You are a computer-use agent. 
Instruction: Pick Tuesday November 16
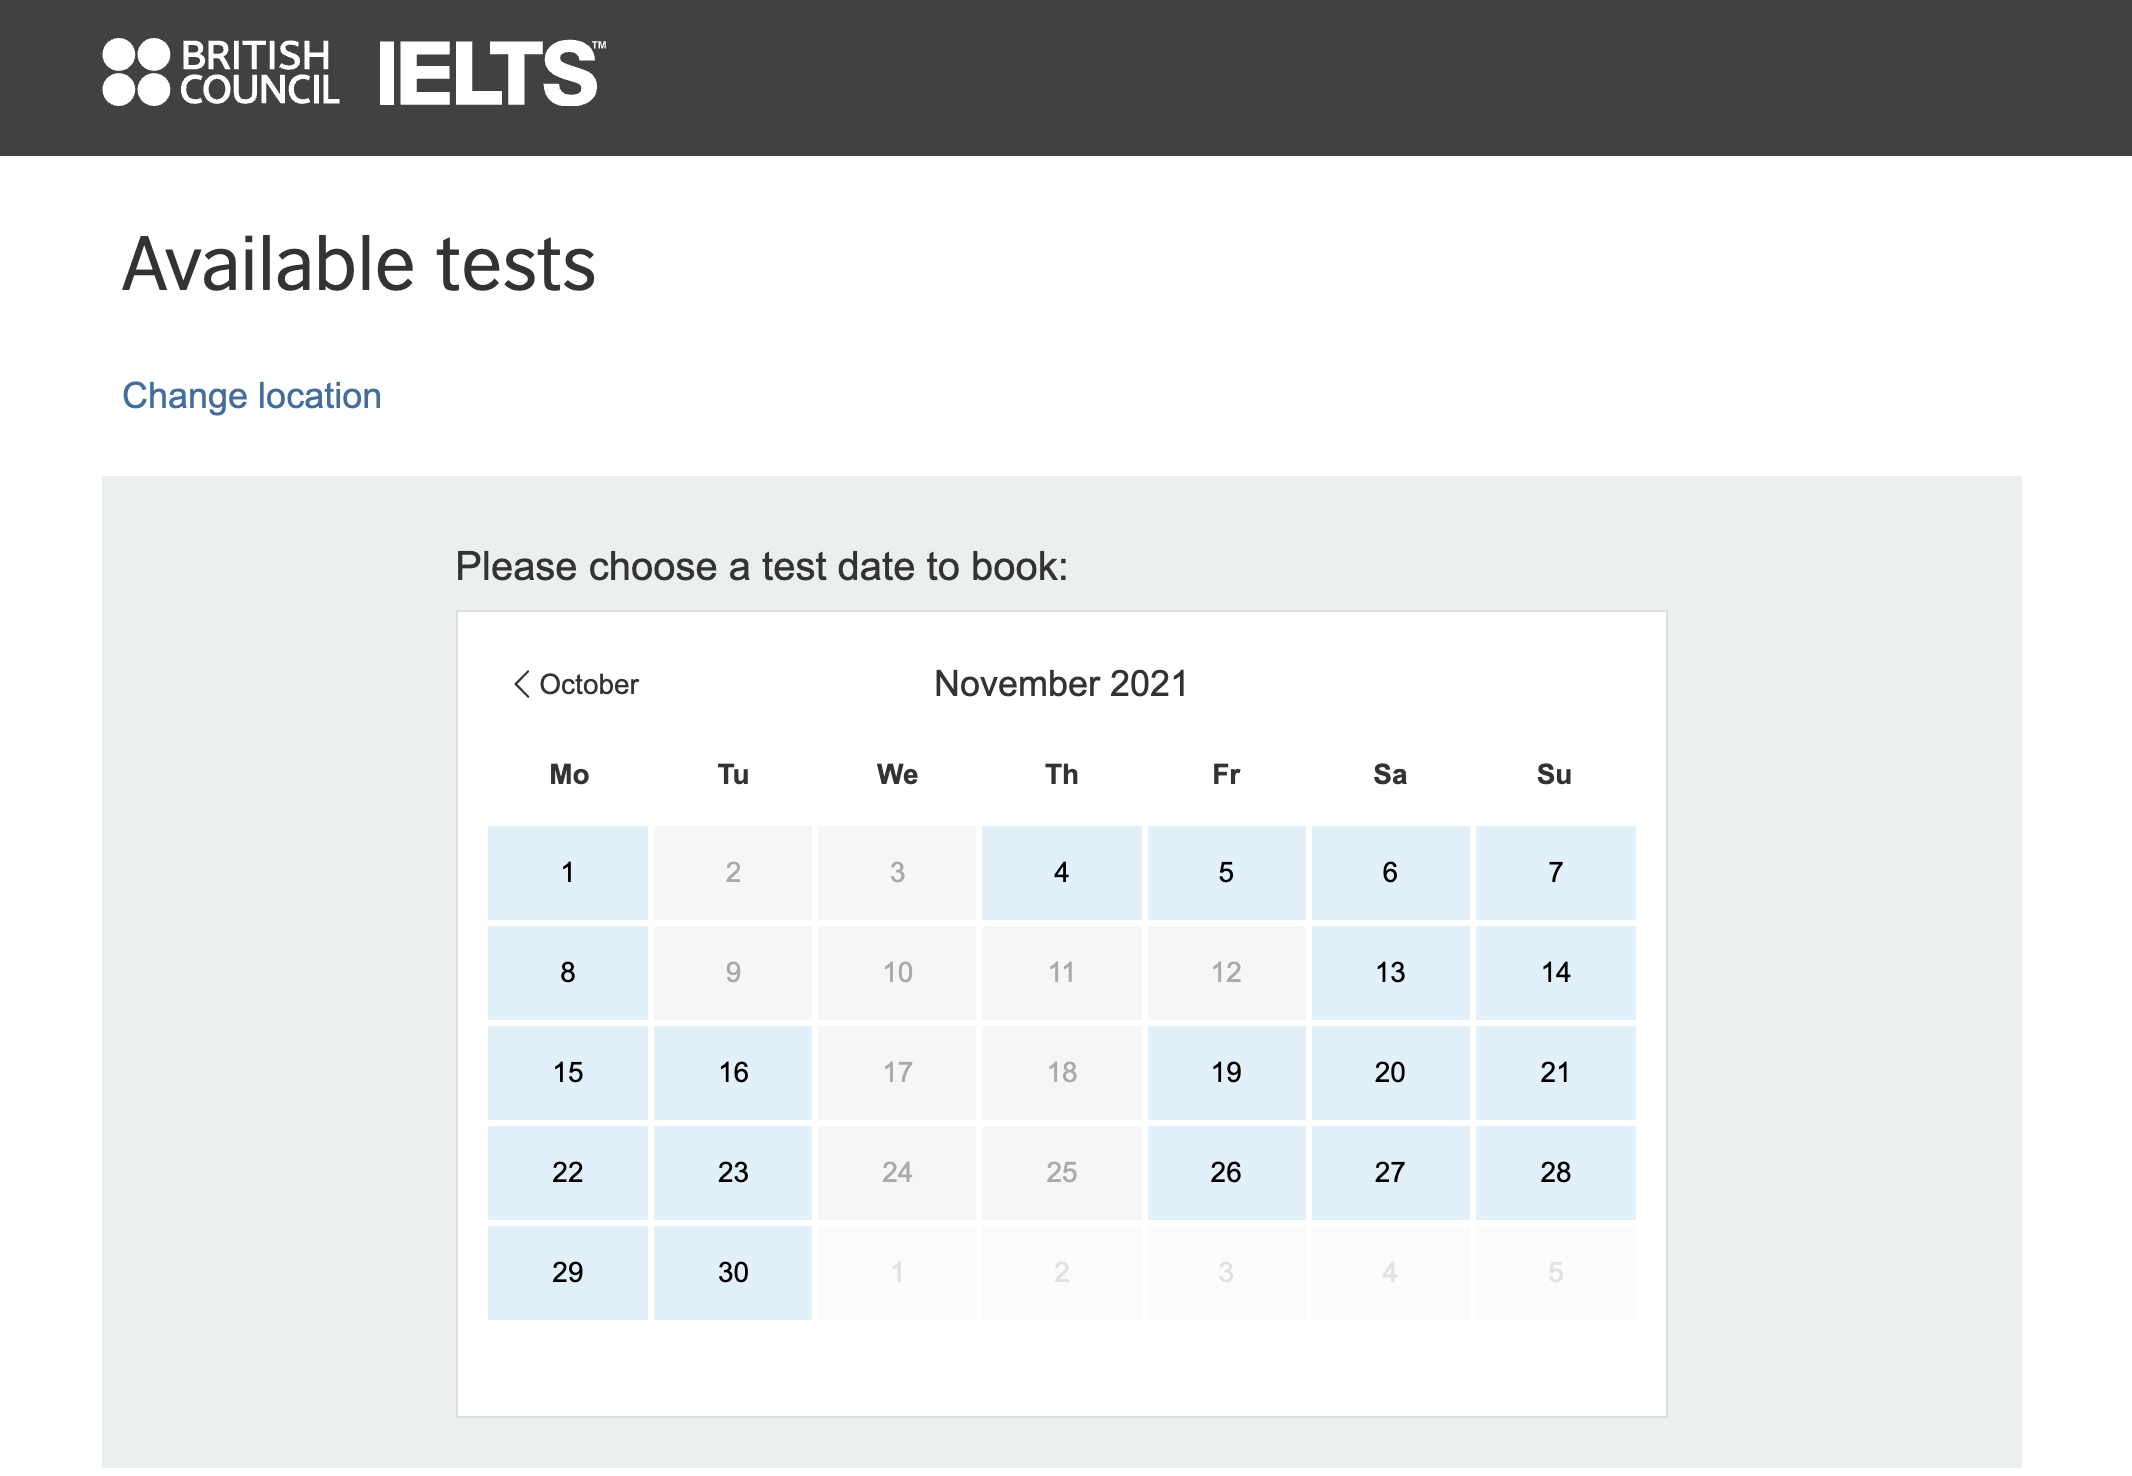(733, 1072)
